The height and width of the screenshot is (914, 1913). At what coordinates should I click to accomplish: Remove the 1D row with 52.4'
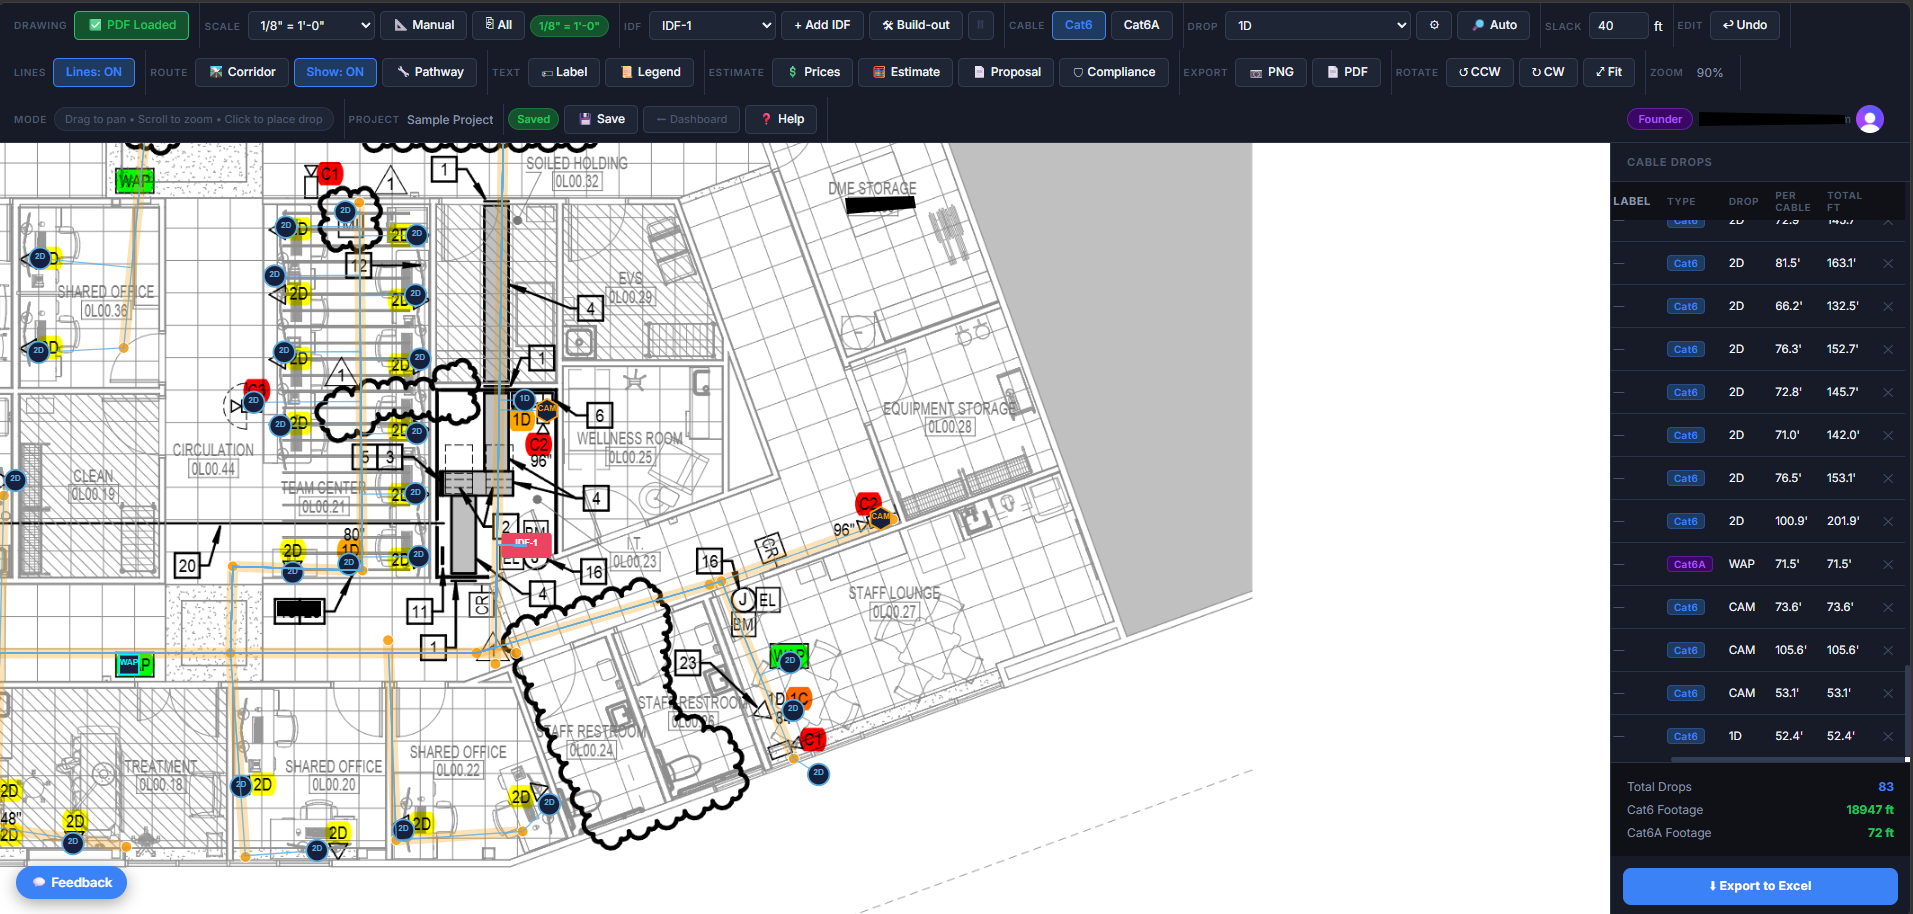1888,736
